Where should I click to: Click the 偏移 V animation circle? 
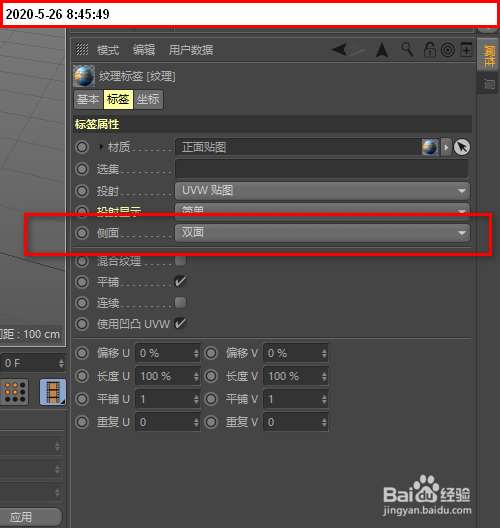(x=211, y=353)
